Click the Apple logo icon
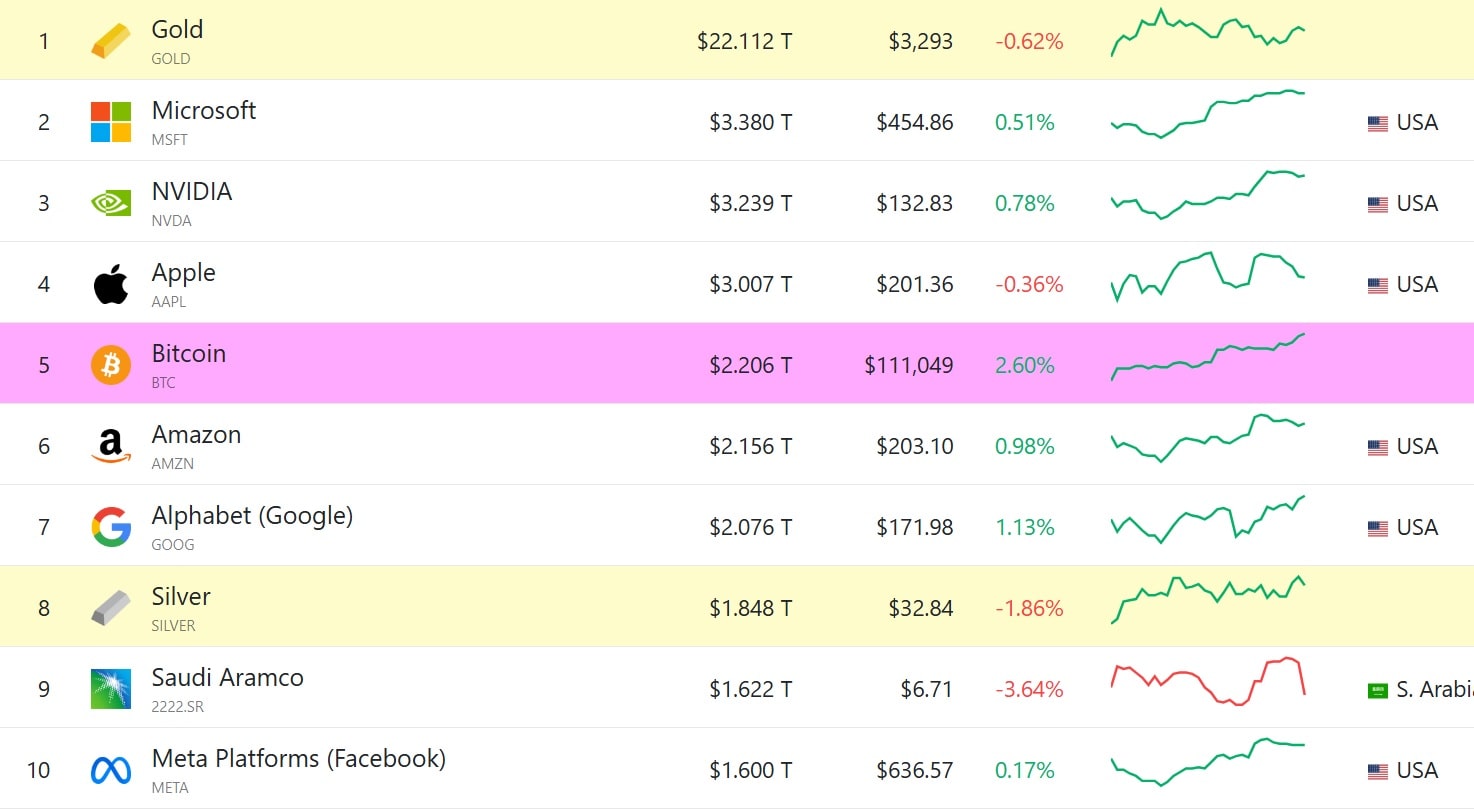This screenshot has width=1474, height=809. click(111, 284)
